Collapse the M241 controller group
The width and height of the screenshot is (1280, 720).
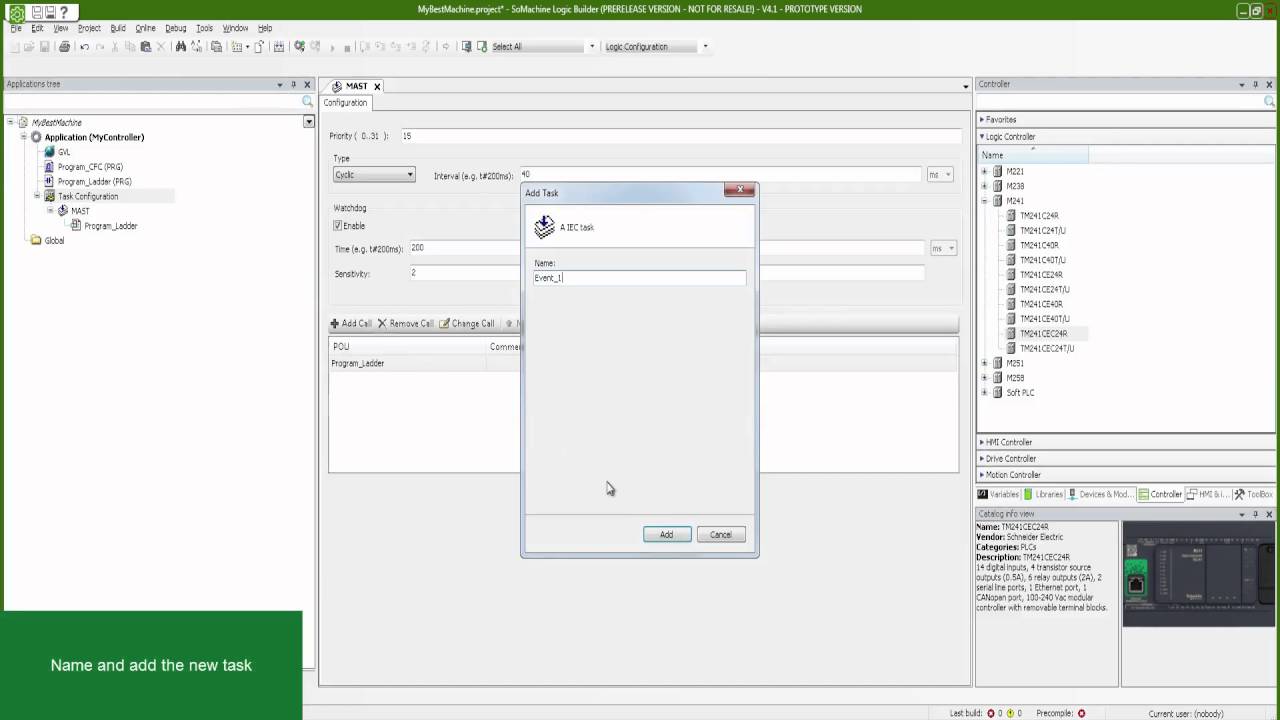click(984, 201)
